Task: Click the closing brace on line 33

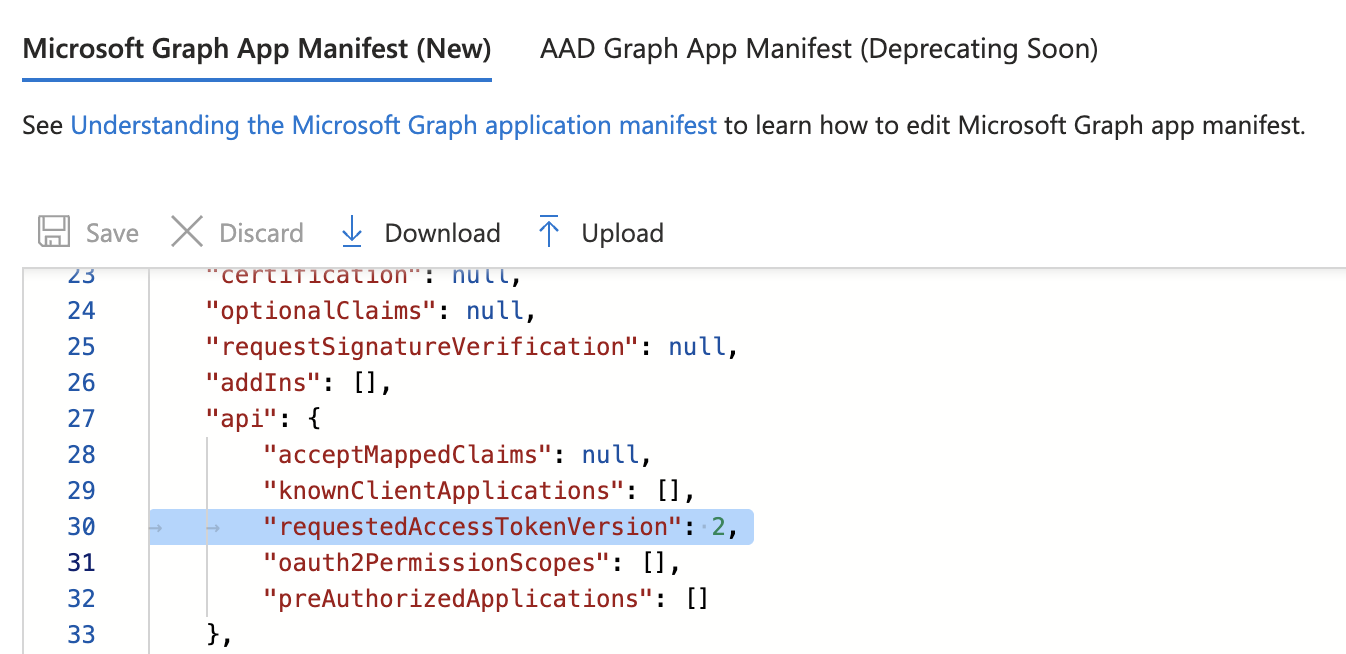Action: pyautogui.click(x=212, y=634)
